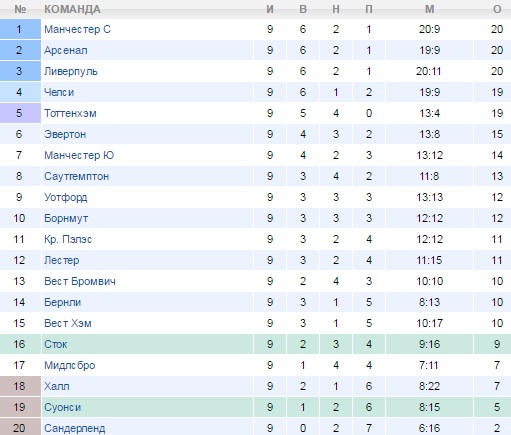Screen dimensions: 511x435
Task: Click the М goals column header
Action: click(430, 9)
